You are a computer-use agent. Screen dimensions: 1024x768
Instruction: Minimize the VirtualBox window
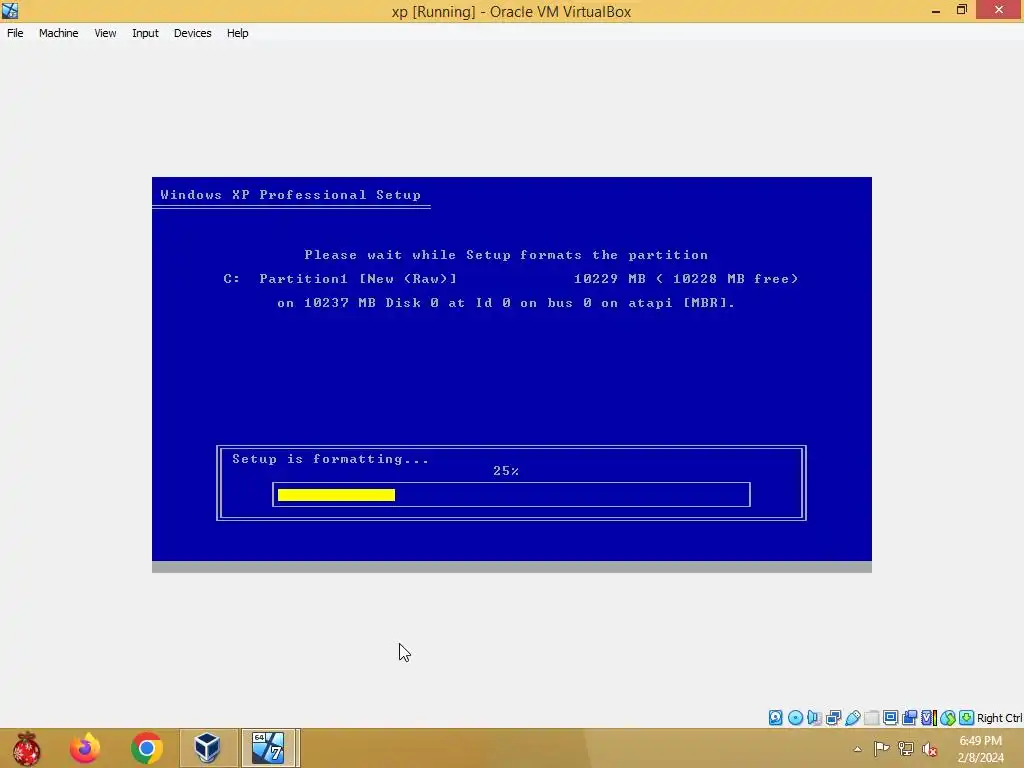pyautogui.click(x=936, y=10)
